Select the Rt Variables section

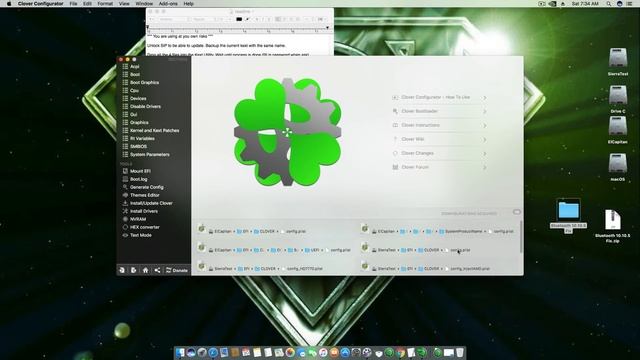coord(142,138)
